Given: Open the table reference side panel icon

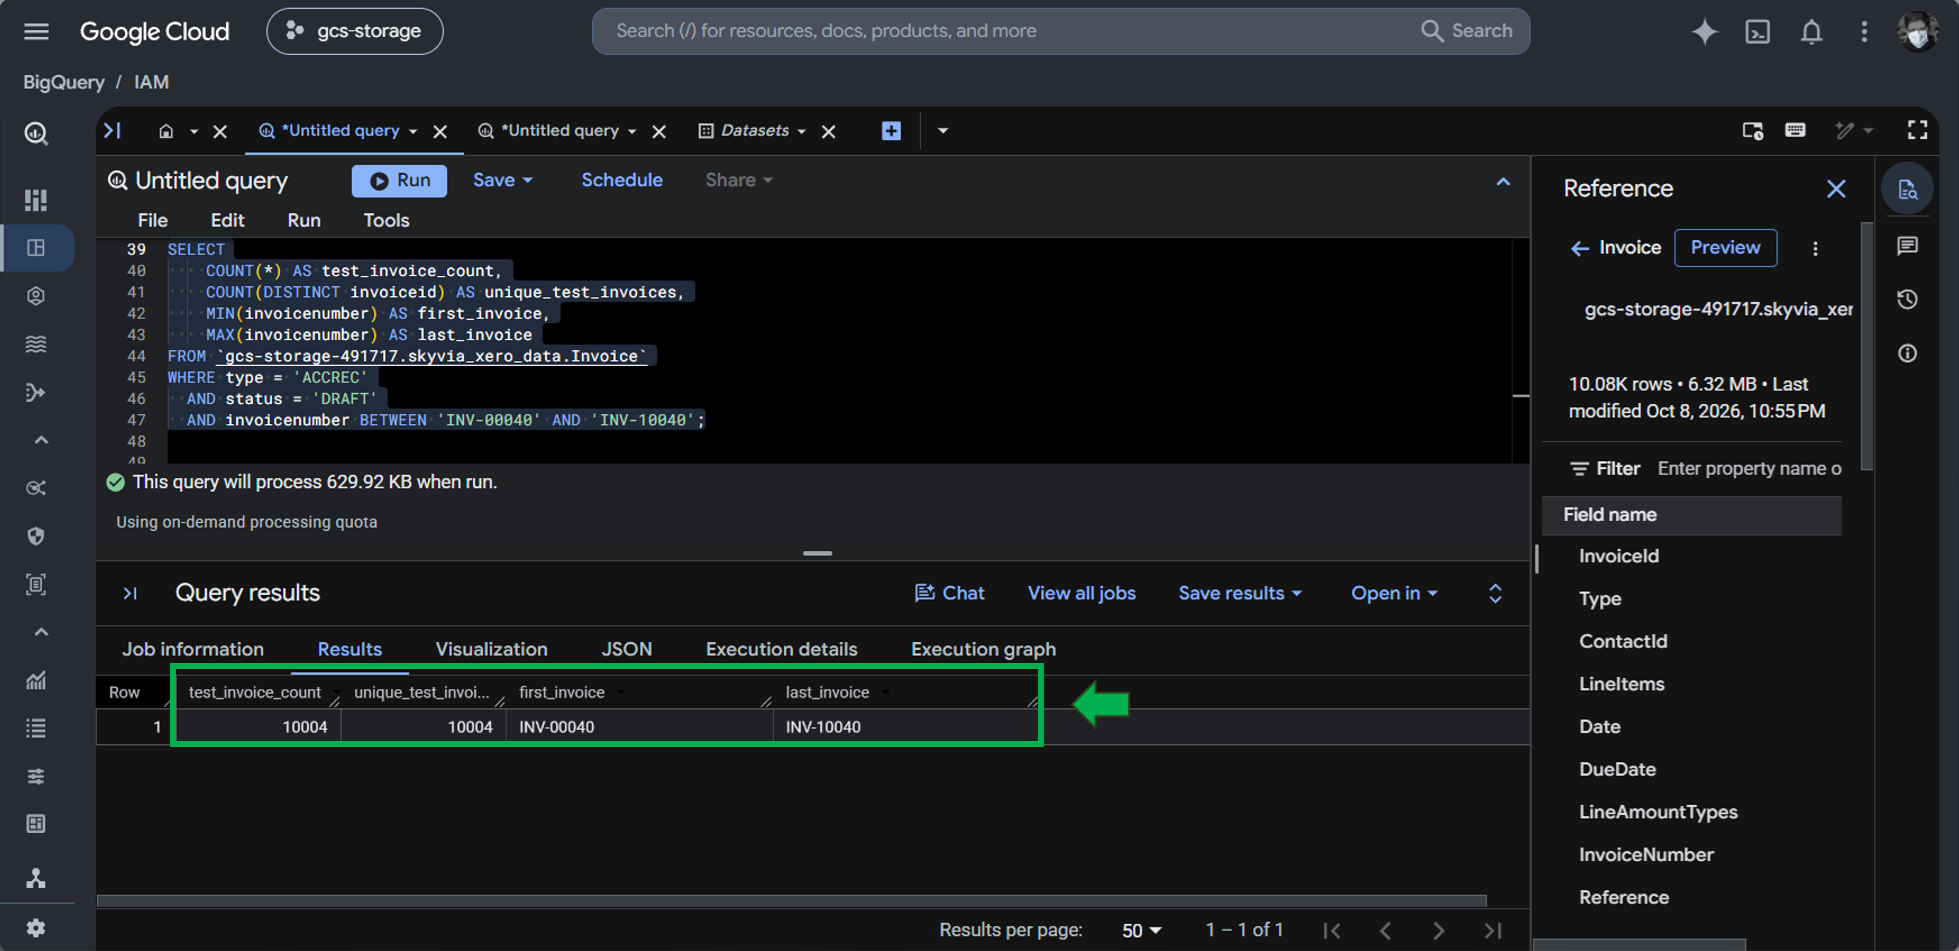Looking at the screenshot, I should [1907, 189].
